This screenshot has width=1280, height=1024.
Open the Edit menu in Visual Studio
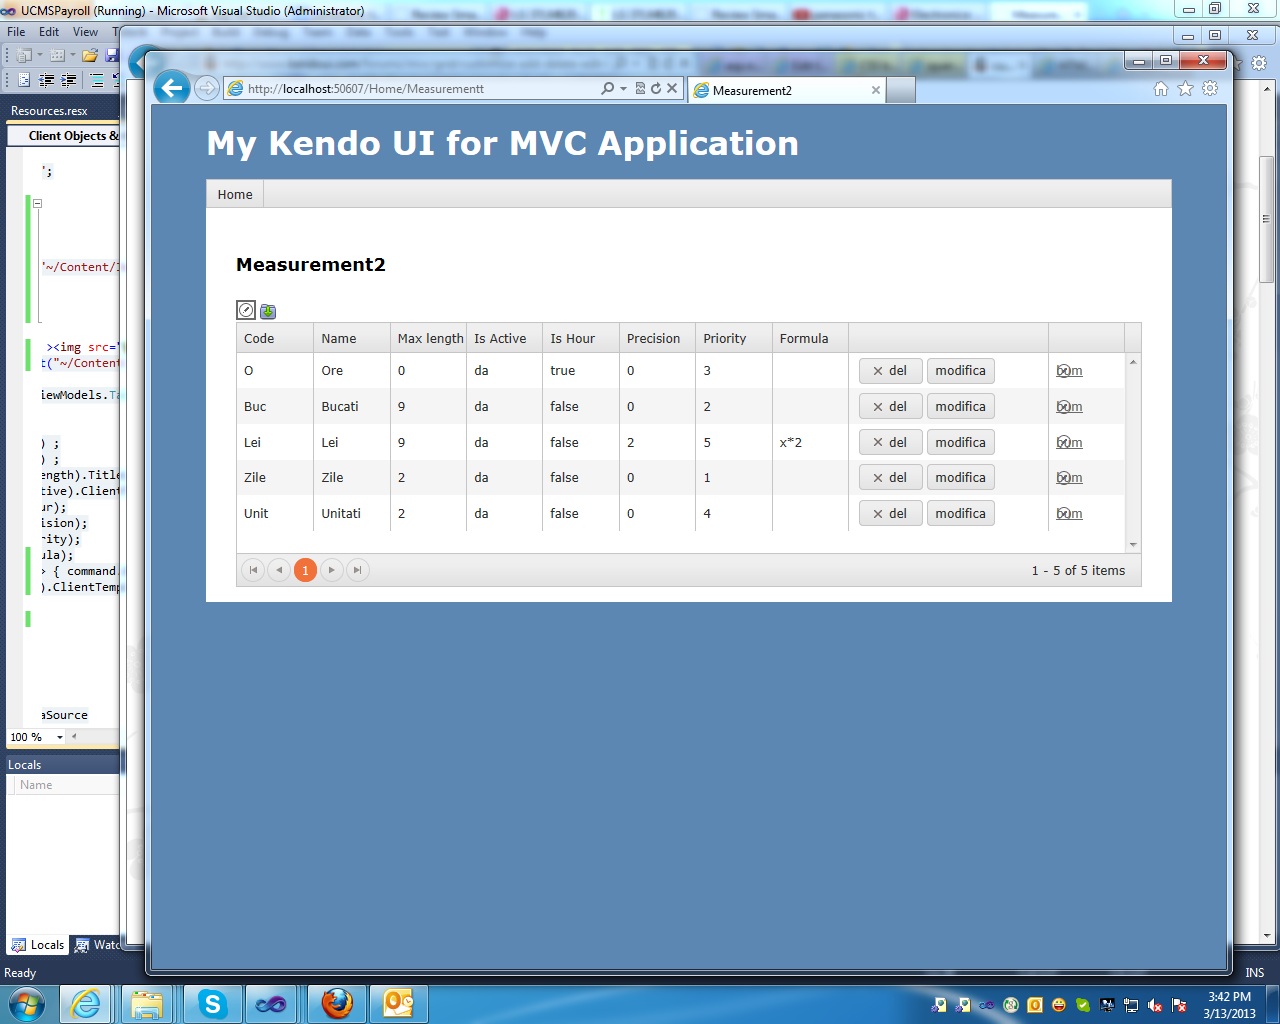click(49, 32)
